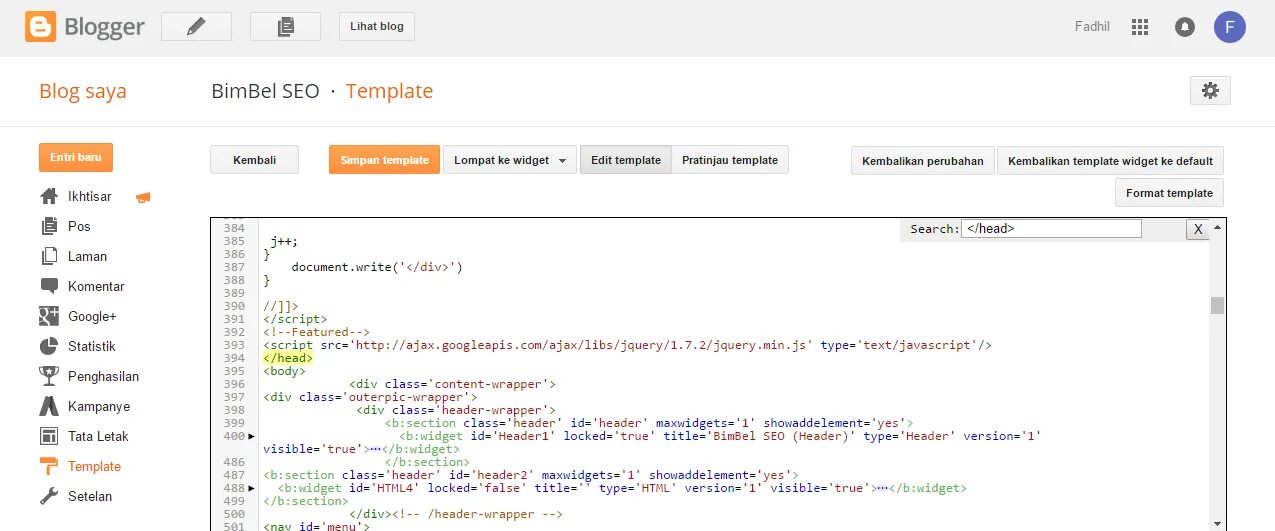Click Blog saya link
Screen dimensions: 1275x531
pos(83,91)
